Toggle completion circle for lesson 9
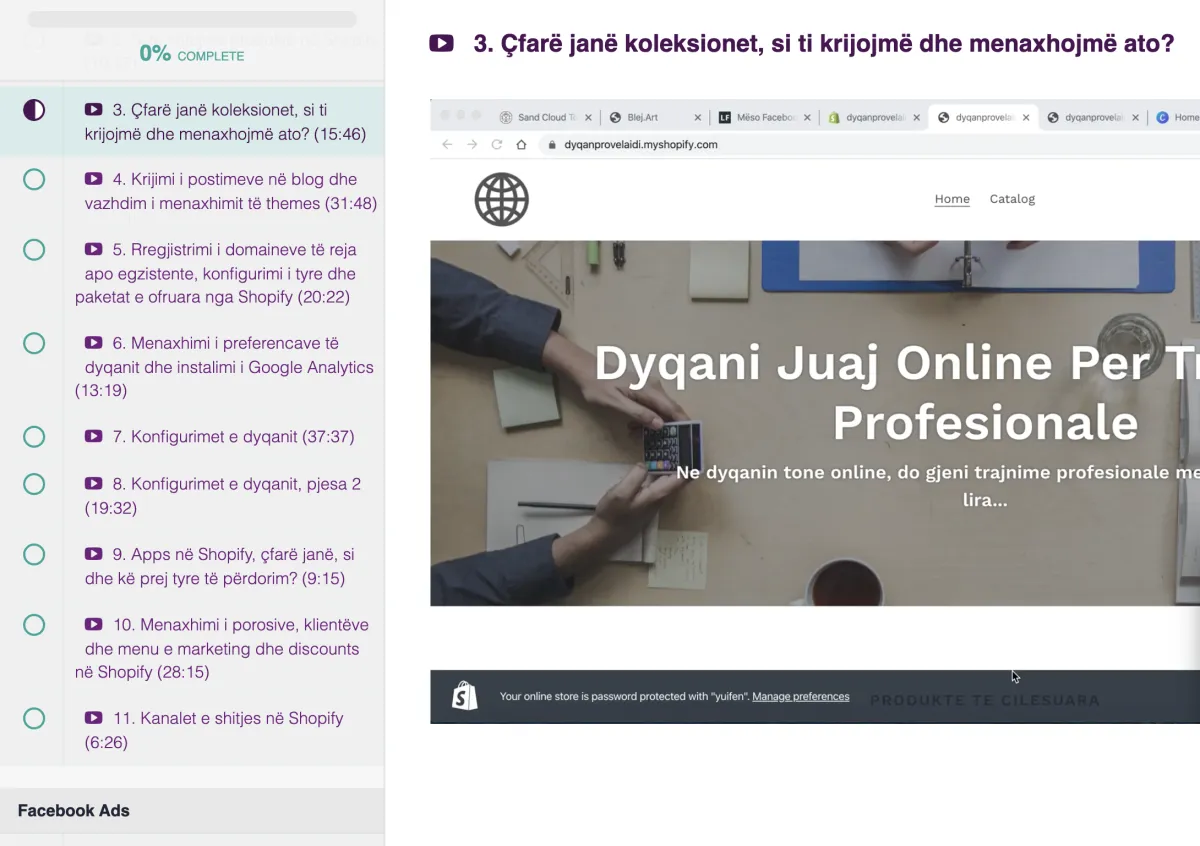1200x846 pixels. point(34,554)
